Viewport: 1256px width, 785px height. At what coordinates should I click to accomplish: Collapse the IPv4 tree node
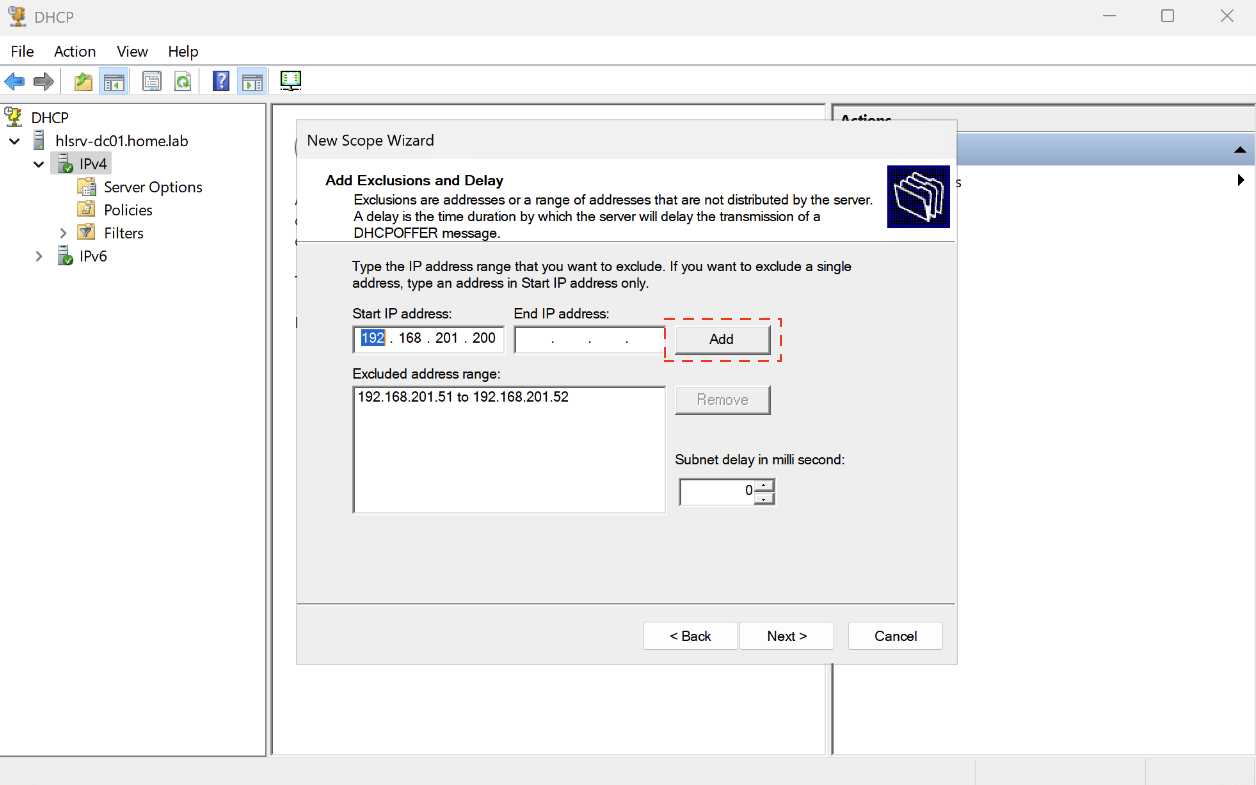pyautogui.click(x=39, y=164)
